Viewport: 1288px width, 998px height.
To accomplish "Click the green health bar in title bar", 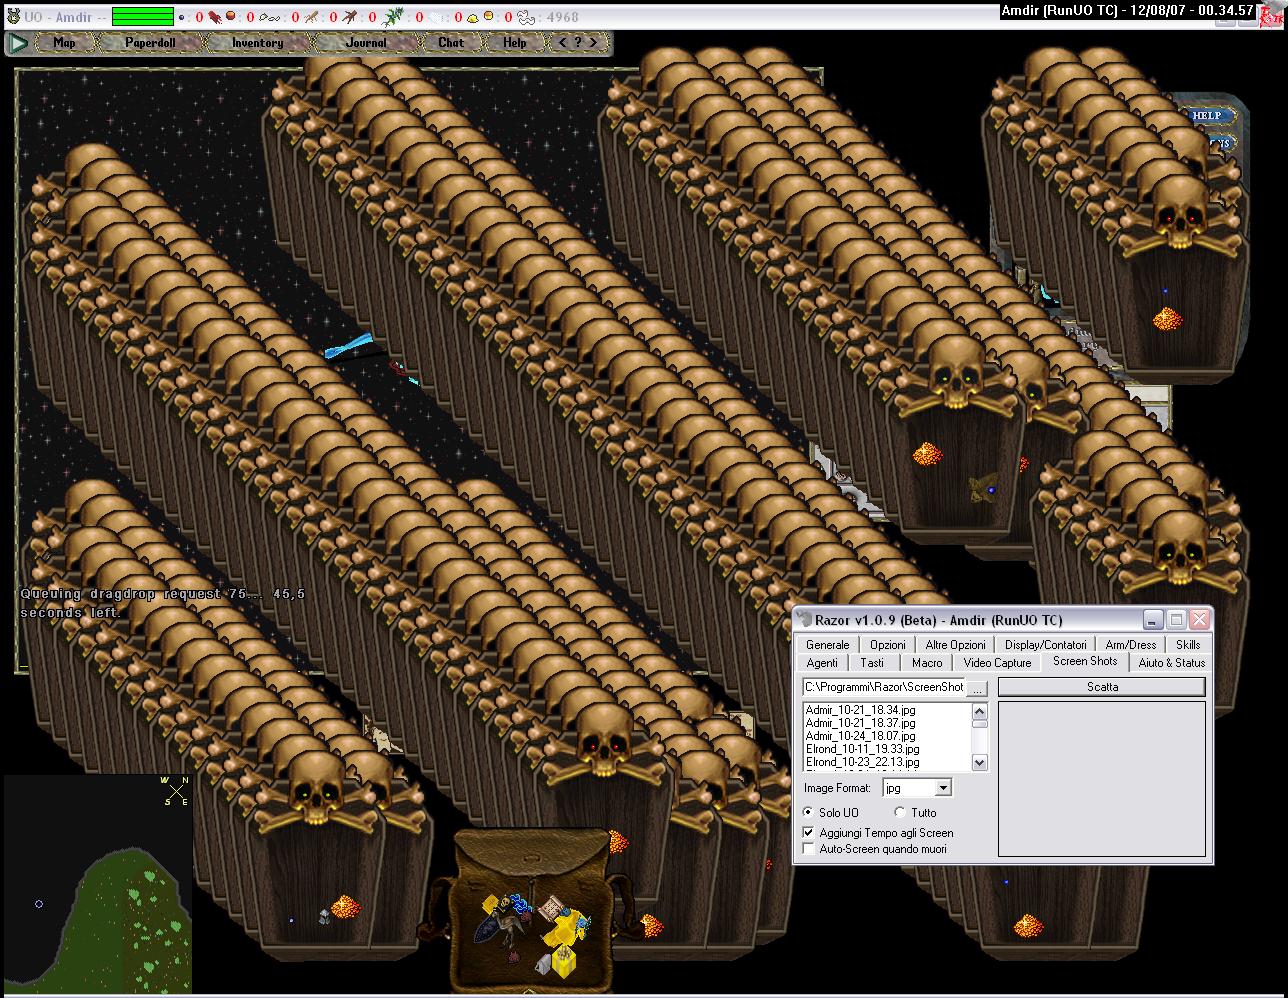I will click(x=142, y=17).
